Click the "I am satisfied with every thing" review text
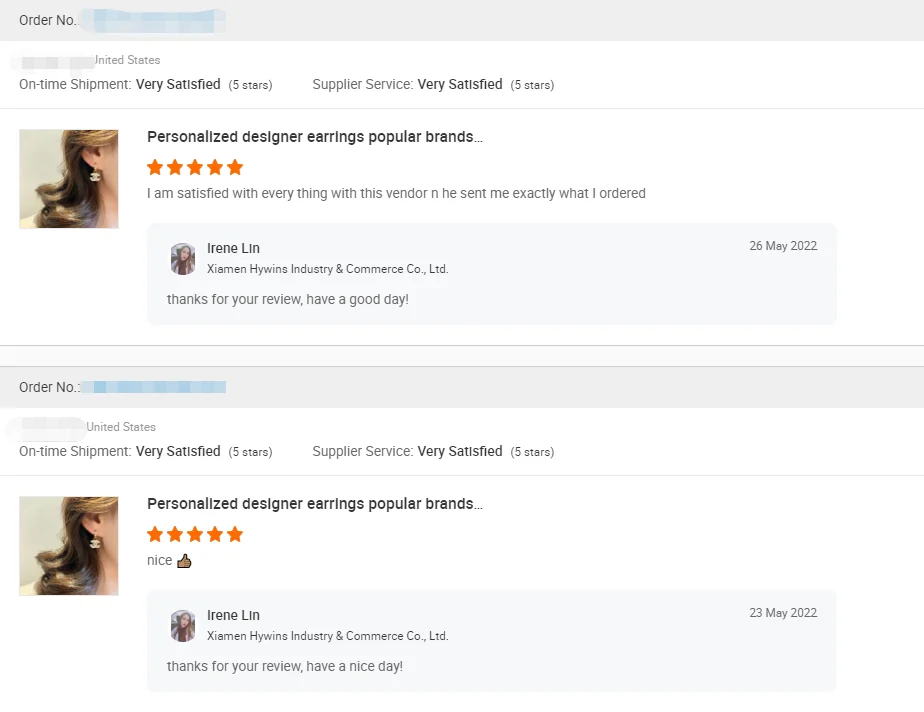Viewport: 924px width, 712px height. point(396,193)
